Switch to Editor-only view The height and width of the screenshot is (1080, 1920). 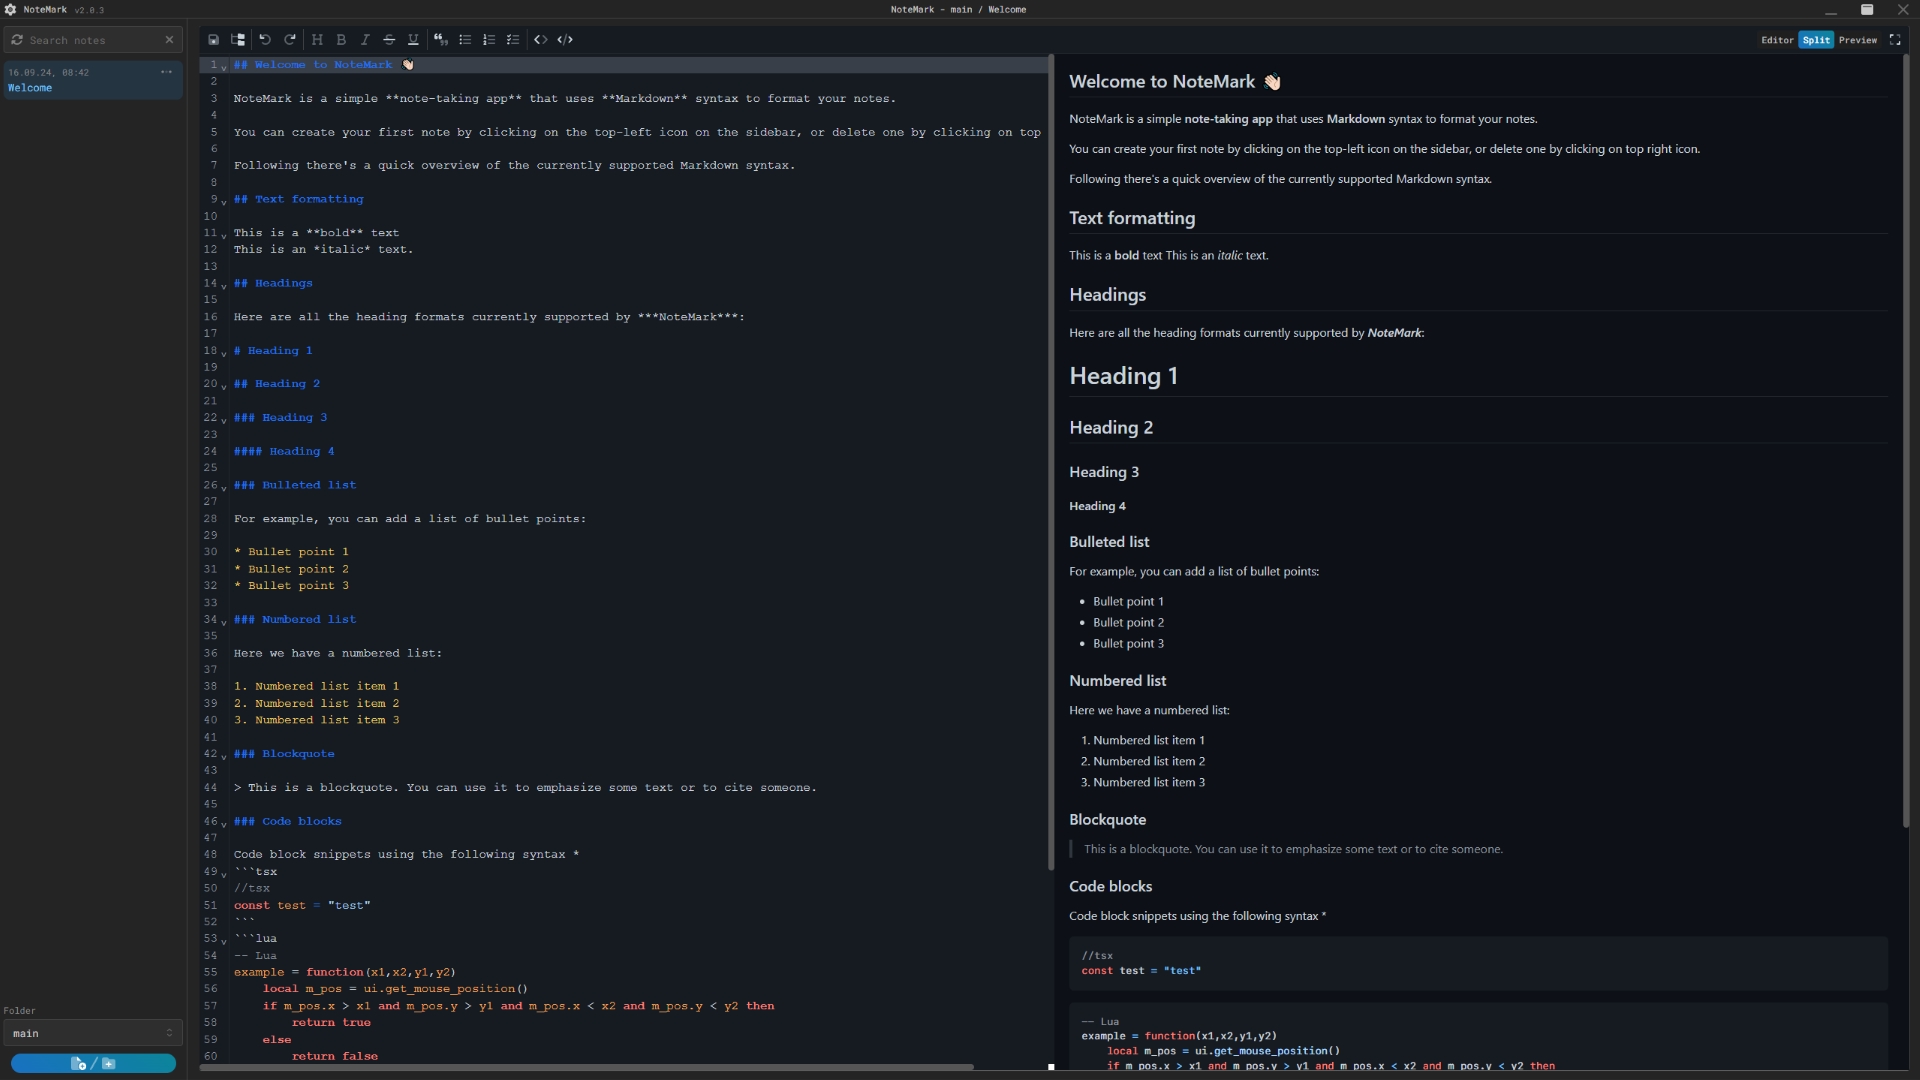pos(1777,40)
